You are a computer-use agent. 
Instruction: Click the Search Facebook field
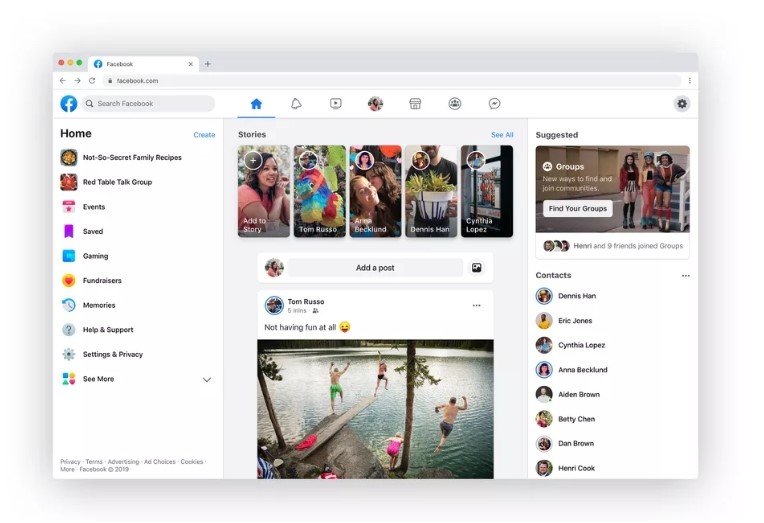click(x=148, y=103)
